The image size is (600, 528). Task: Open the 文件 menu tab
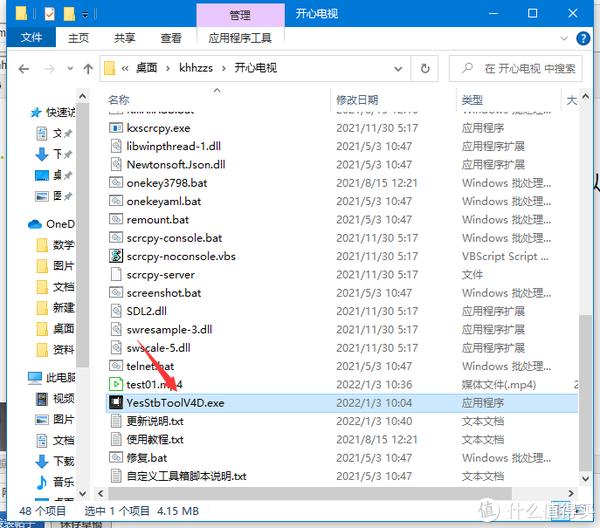pos(31,37)
